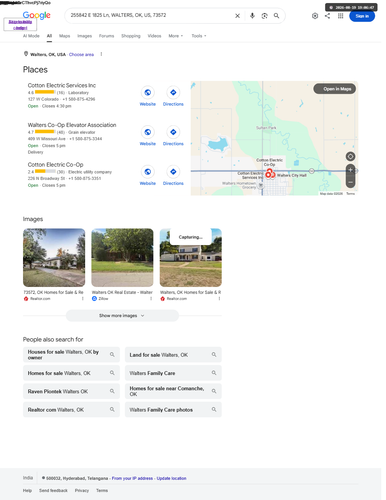Zoom in on the map
This screenshot has height=500, width=386.
point(350,170)
